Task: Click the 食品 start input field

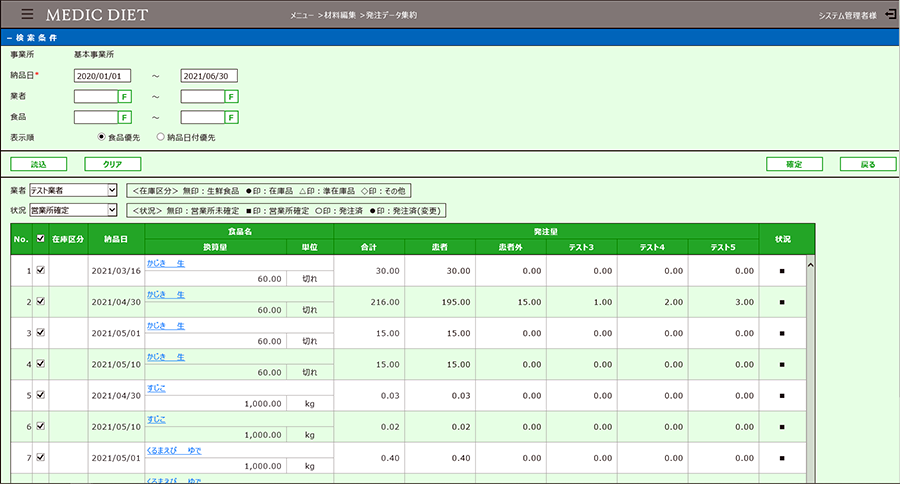Action: (x=96, y=117)
